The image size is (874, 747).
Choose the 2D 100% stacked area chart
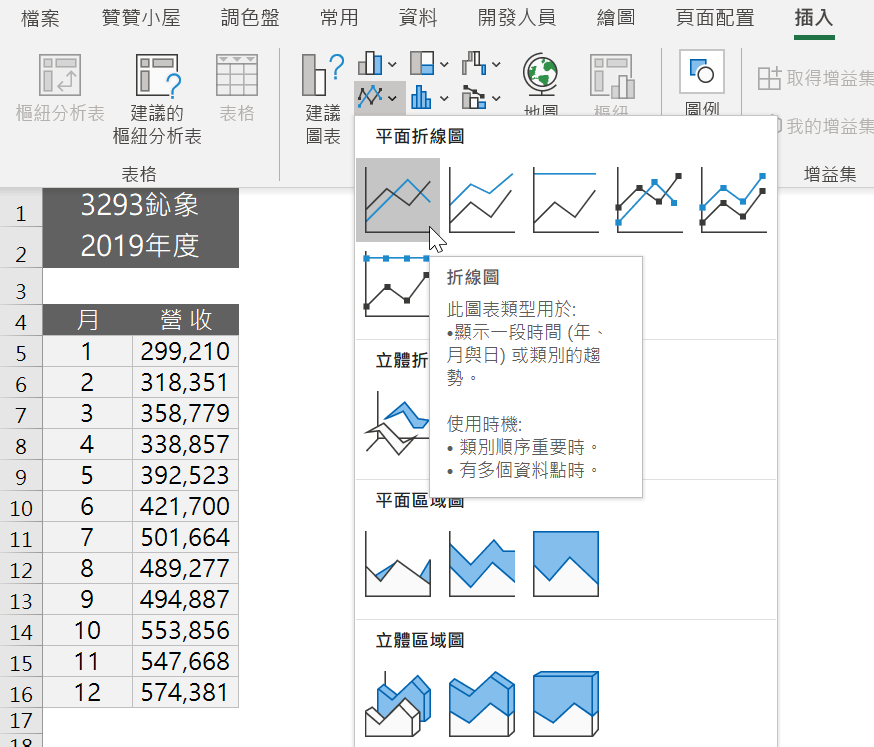[x=566, y=563]
